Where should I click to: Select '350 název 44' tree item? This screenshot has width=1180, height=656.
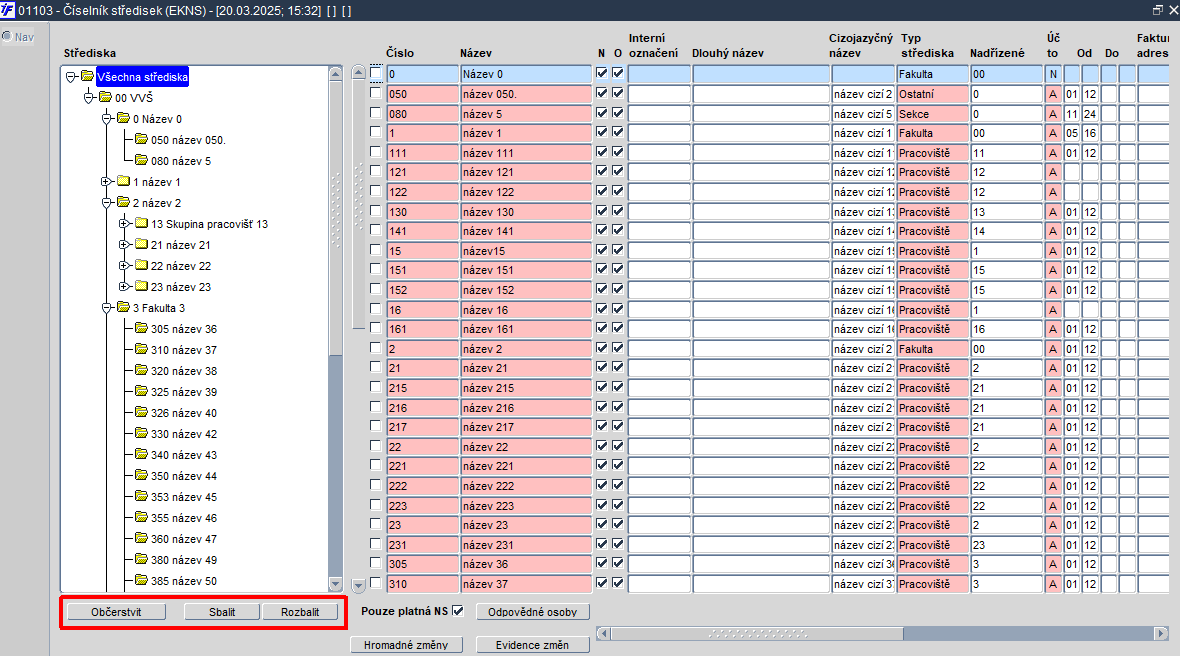click(x=184, y=476)
